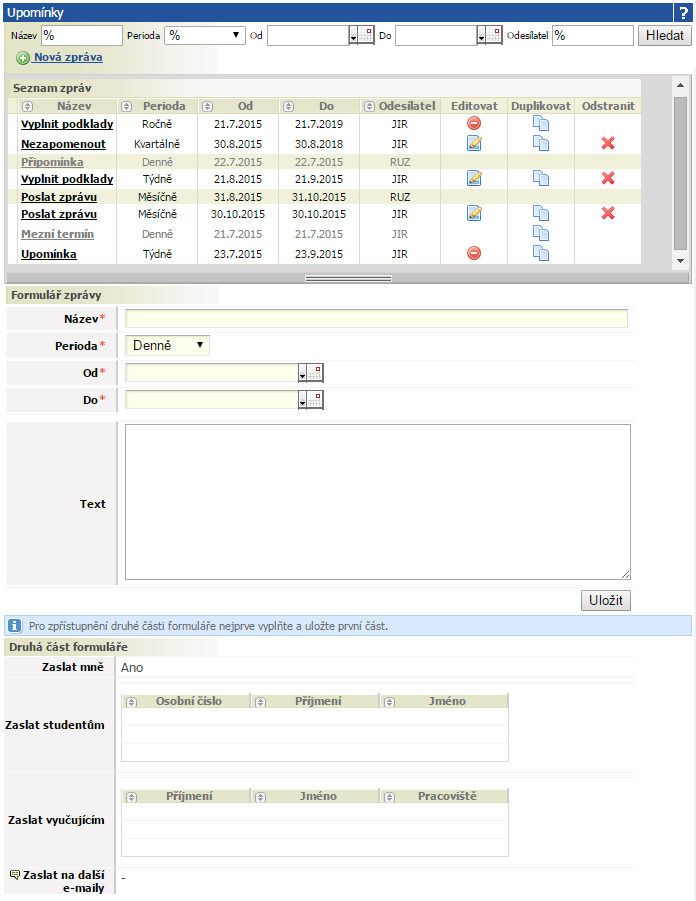Click the red stop icon in Upomínka row
The image size is (696, 901).
[x=474, y=253]
